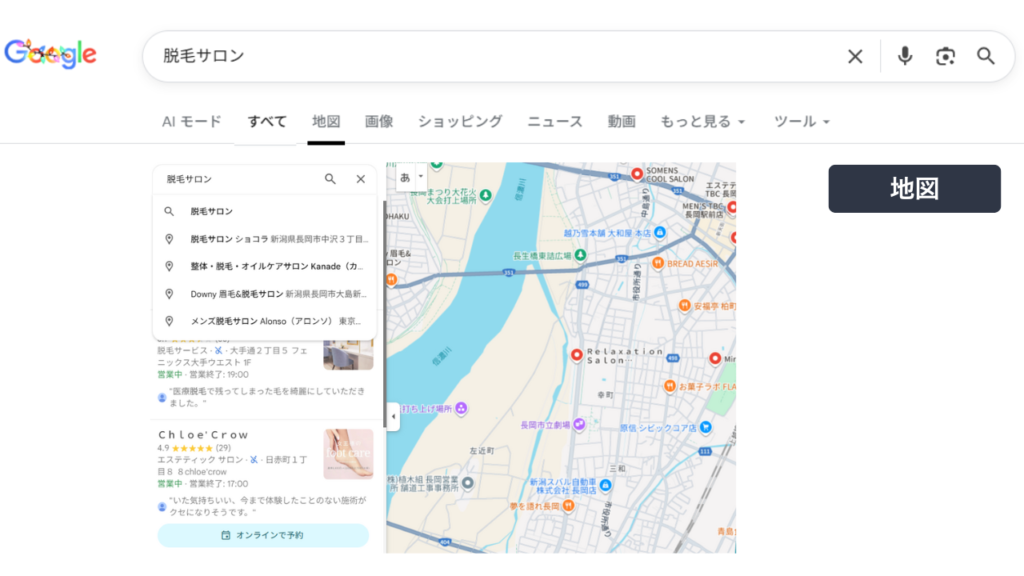The image size is (1024, 576).
Task: Click the オンラインで予約 booking button
Action: coord(262,535)
